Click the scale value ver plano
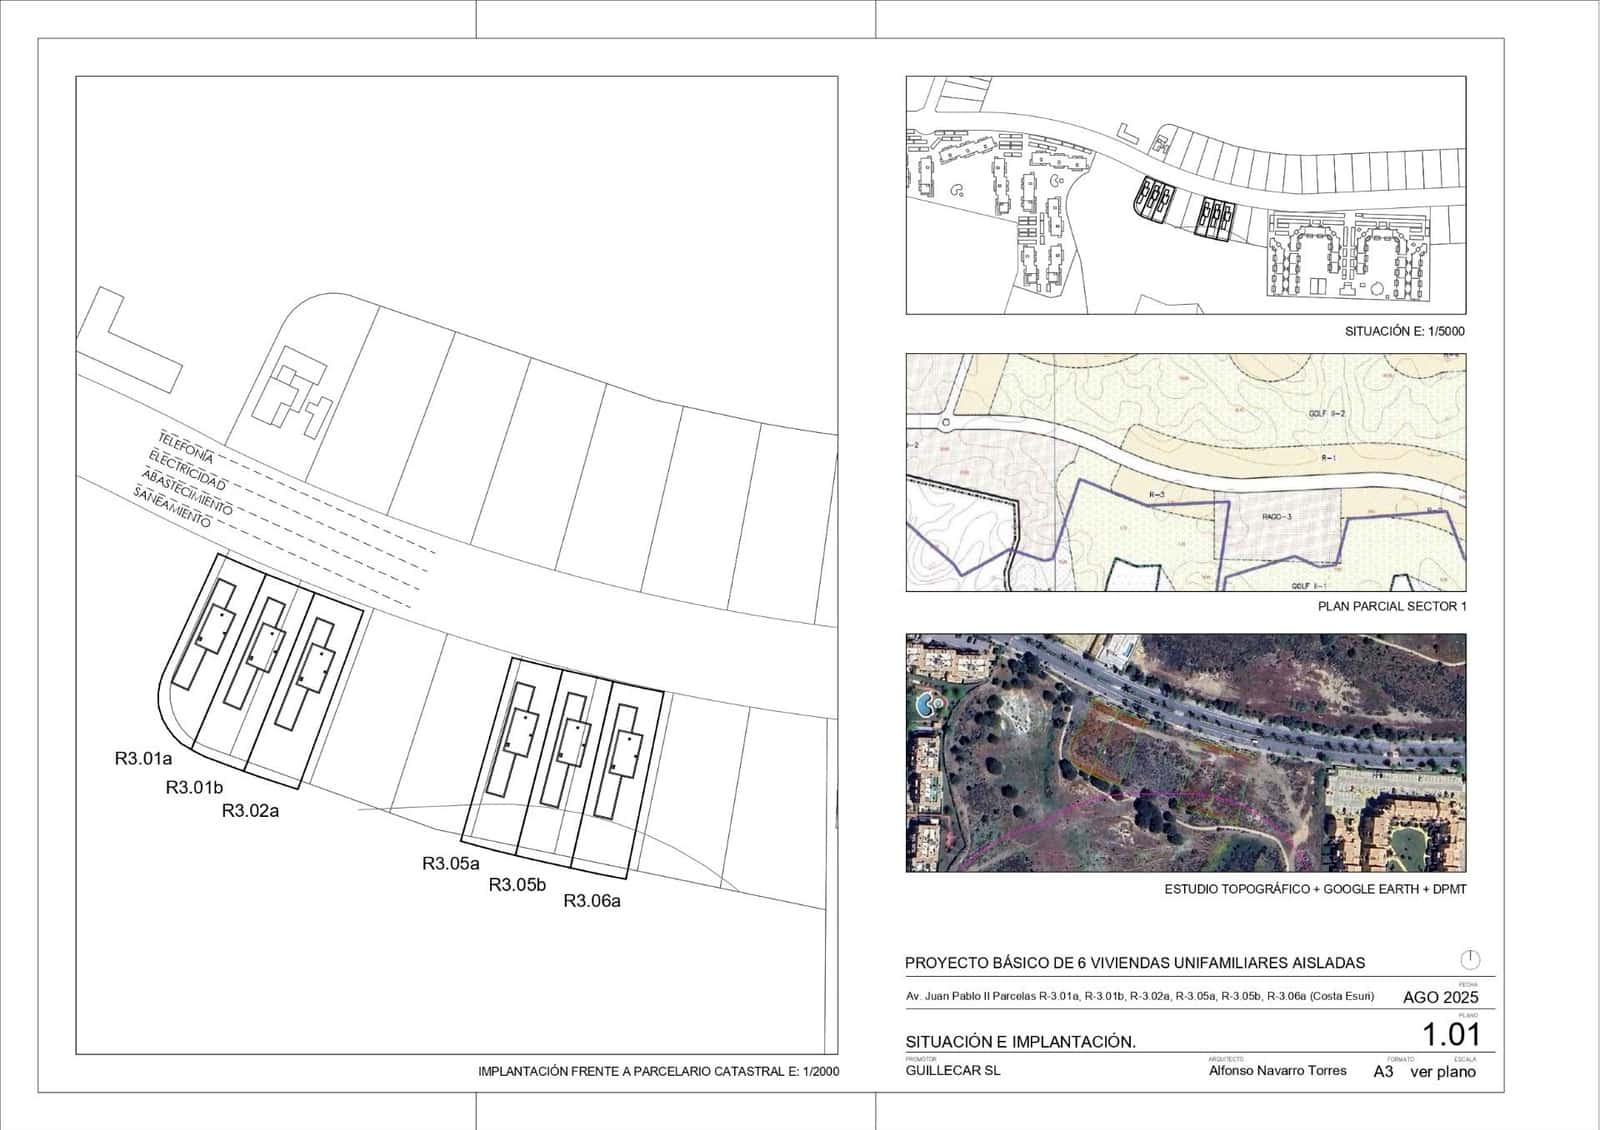 (1443, 1072)
